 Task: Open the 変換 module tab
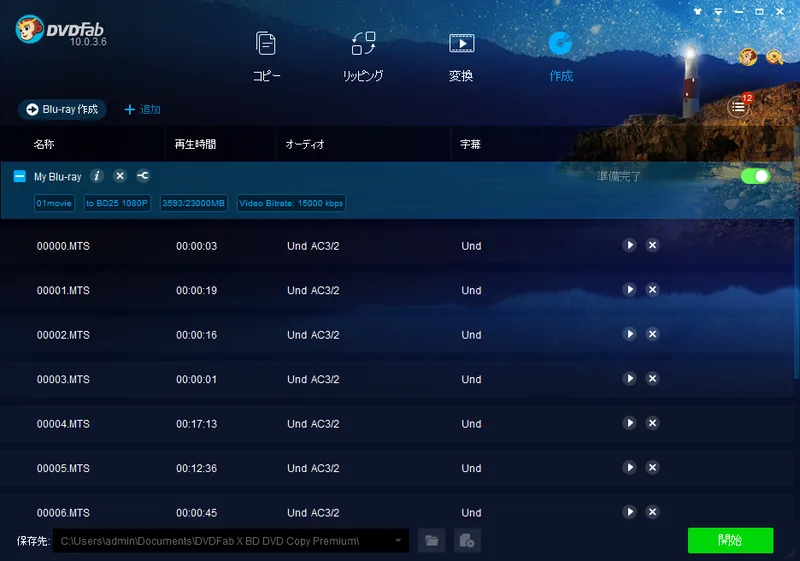pyautogui.click(x=461, y=57)
